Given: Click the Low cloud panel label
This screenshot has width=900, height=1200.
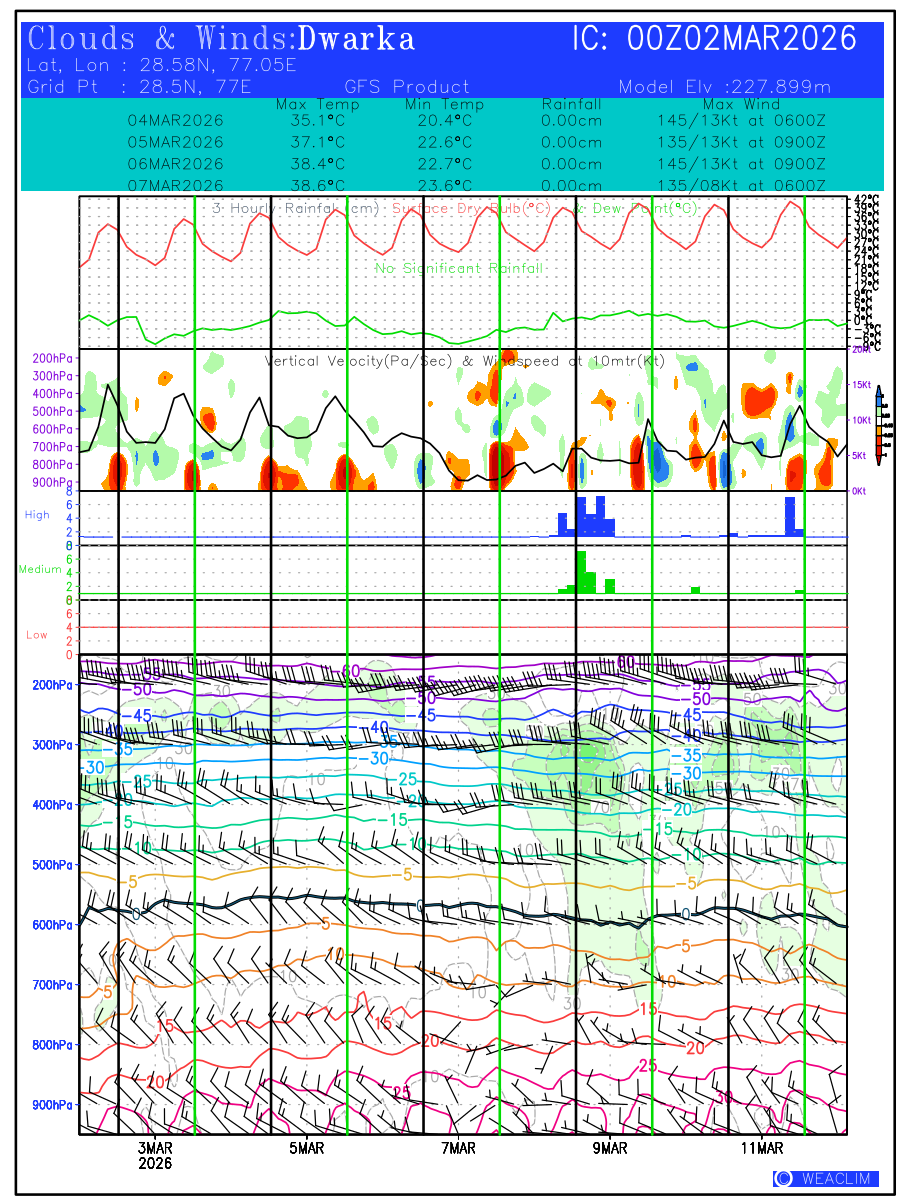Looking at the screenshot, I should click(x=37, y=635).
